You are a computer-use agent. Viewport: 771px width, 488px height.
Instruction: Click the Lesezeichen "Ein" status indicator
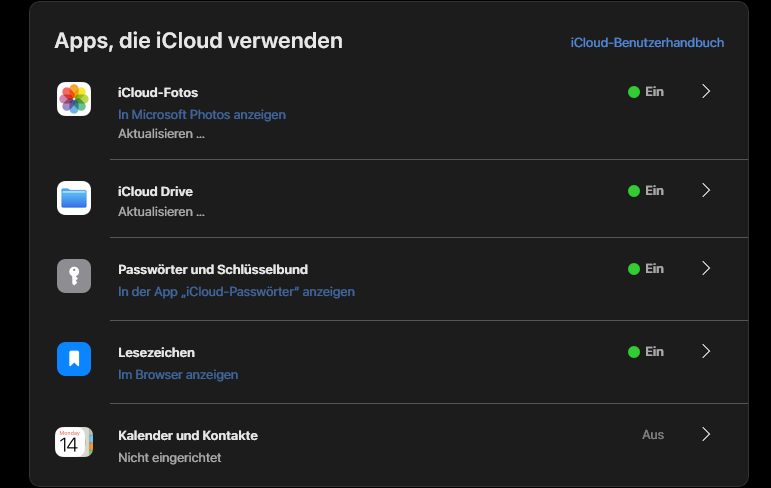tap(646, 352)
